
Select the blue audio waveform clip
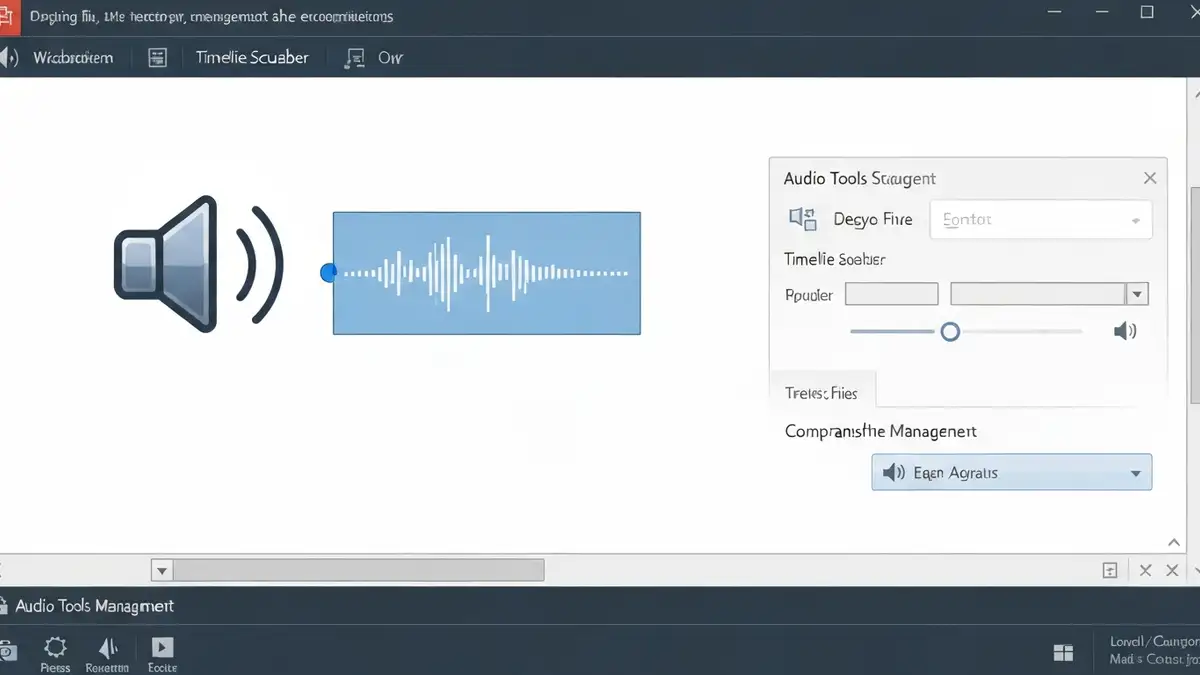click(486, 273)
